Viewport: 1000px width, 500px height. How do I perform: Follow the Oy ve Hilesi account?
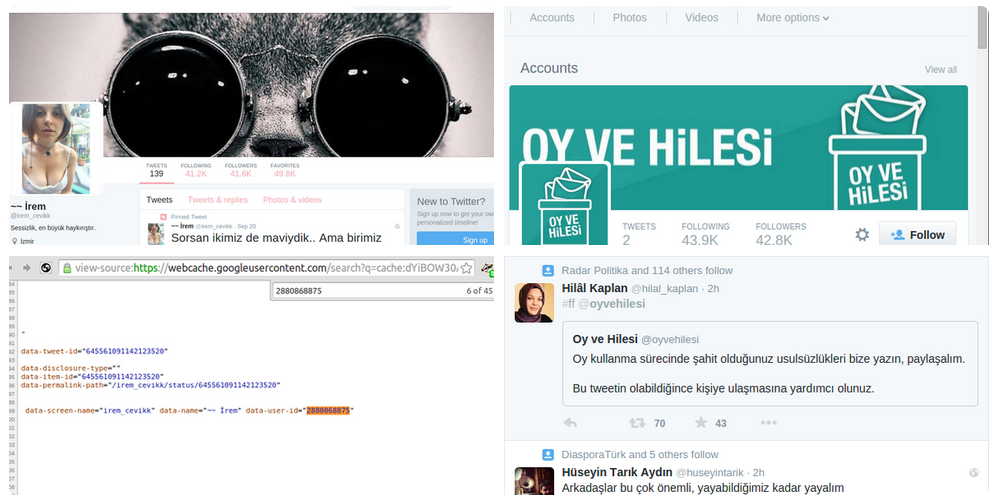point(917,234)
